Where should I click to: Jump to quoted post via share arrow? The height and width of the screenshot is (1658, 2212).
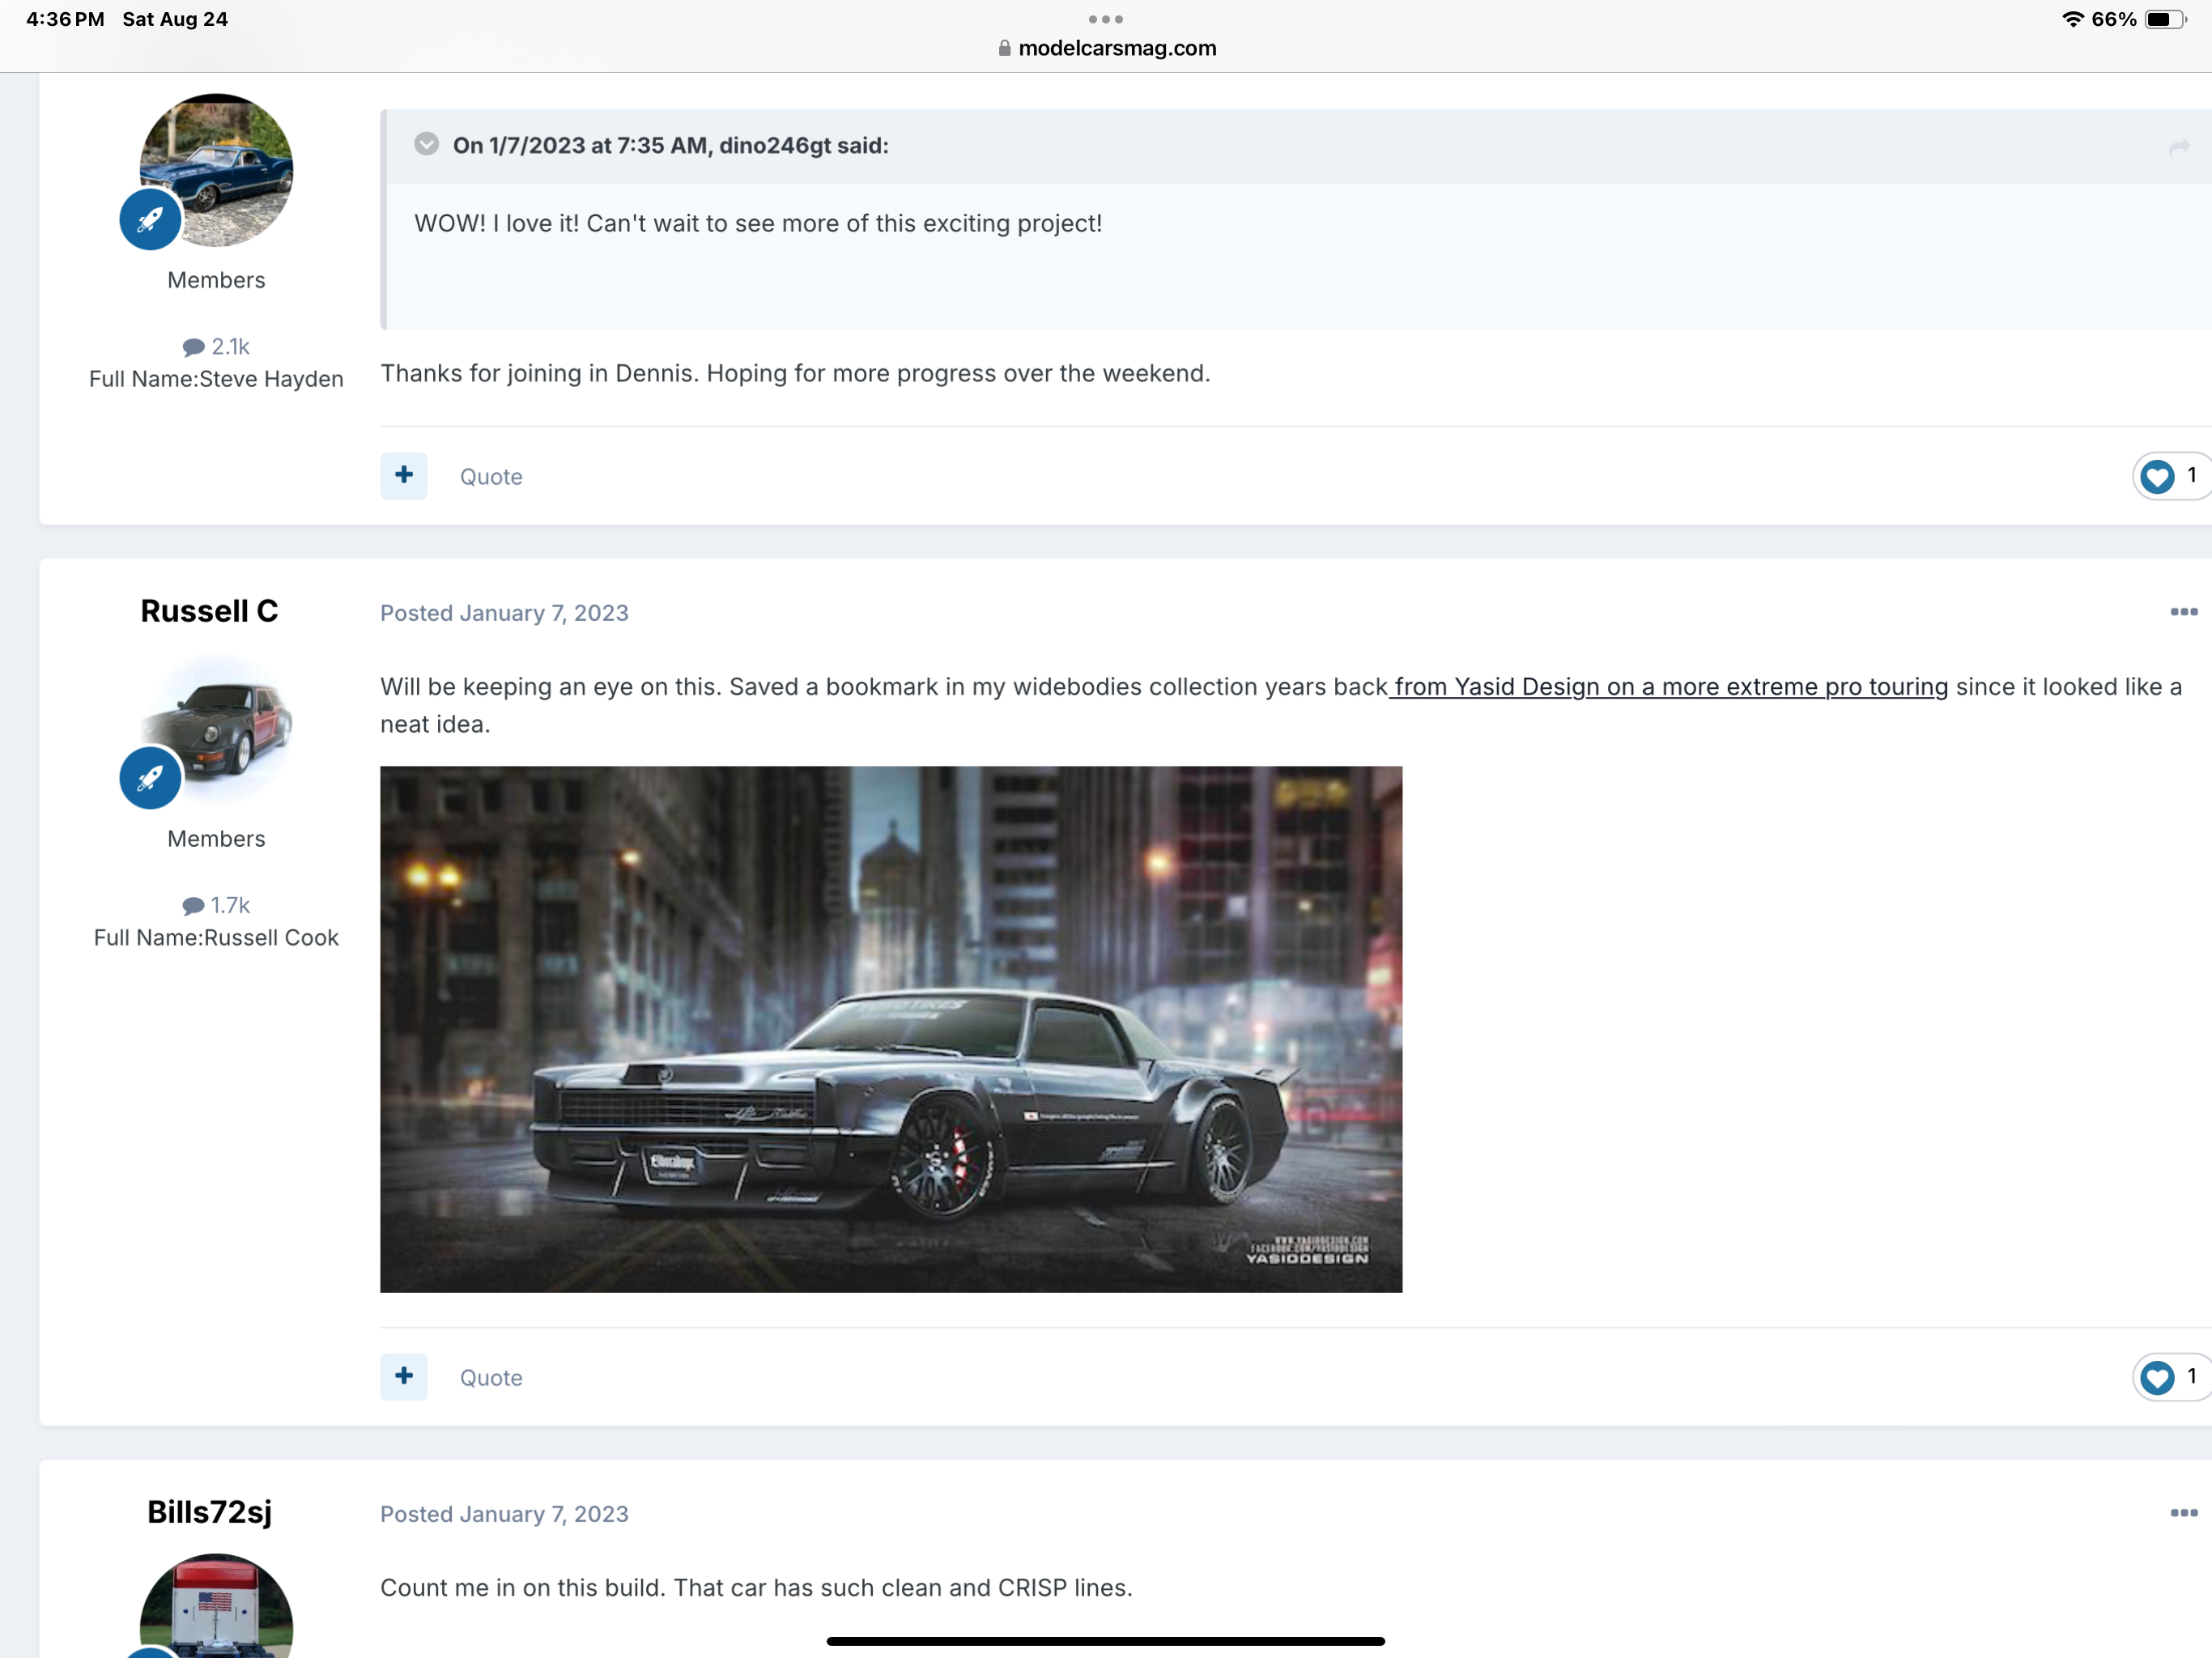2179,148
